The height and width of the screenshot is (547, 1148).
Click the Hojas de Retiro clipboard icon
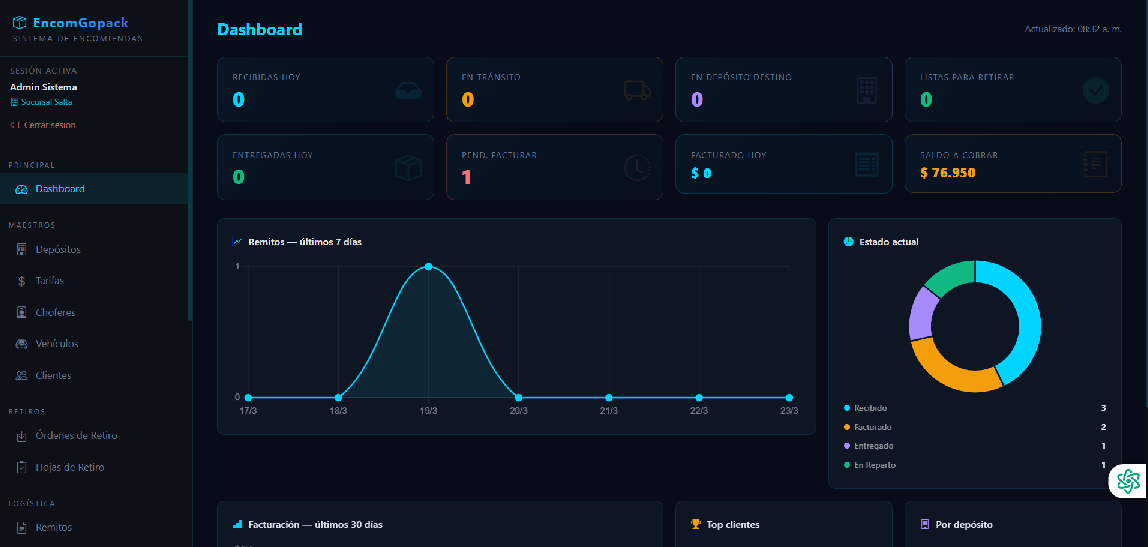22,468
